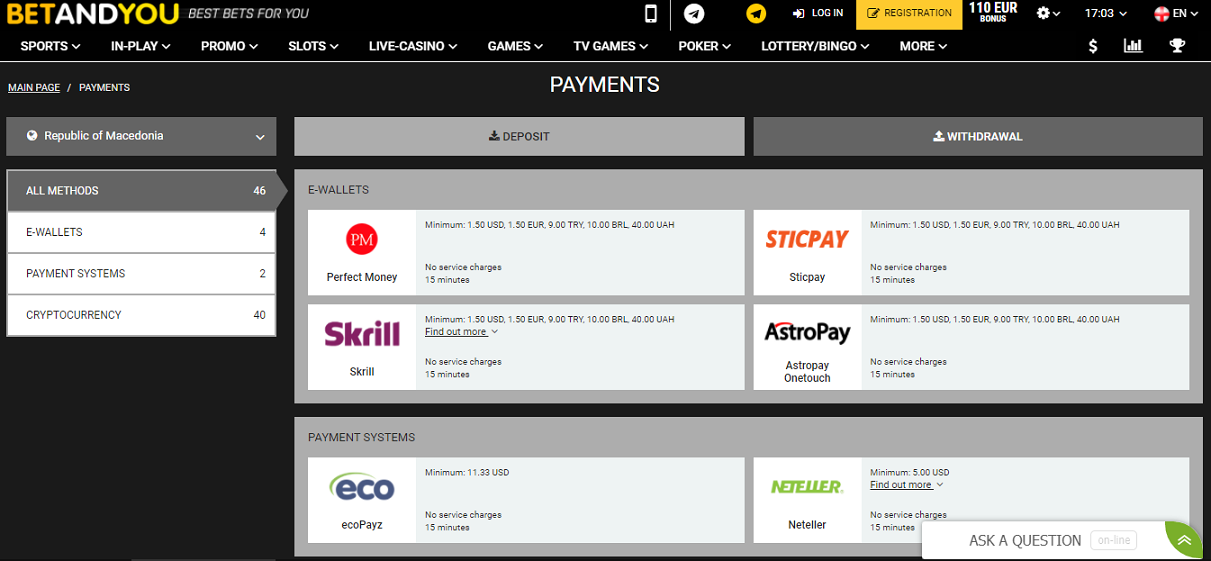Expand the SPORTS menu
1211x561 pixels.
pyautogui.click(x=50, y=46)
